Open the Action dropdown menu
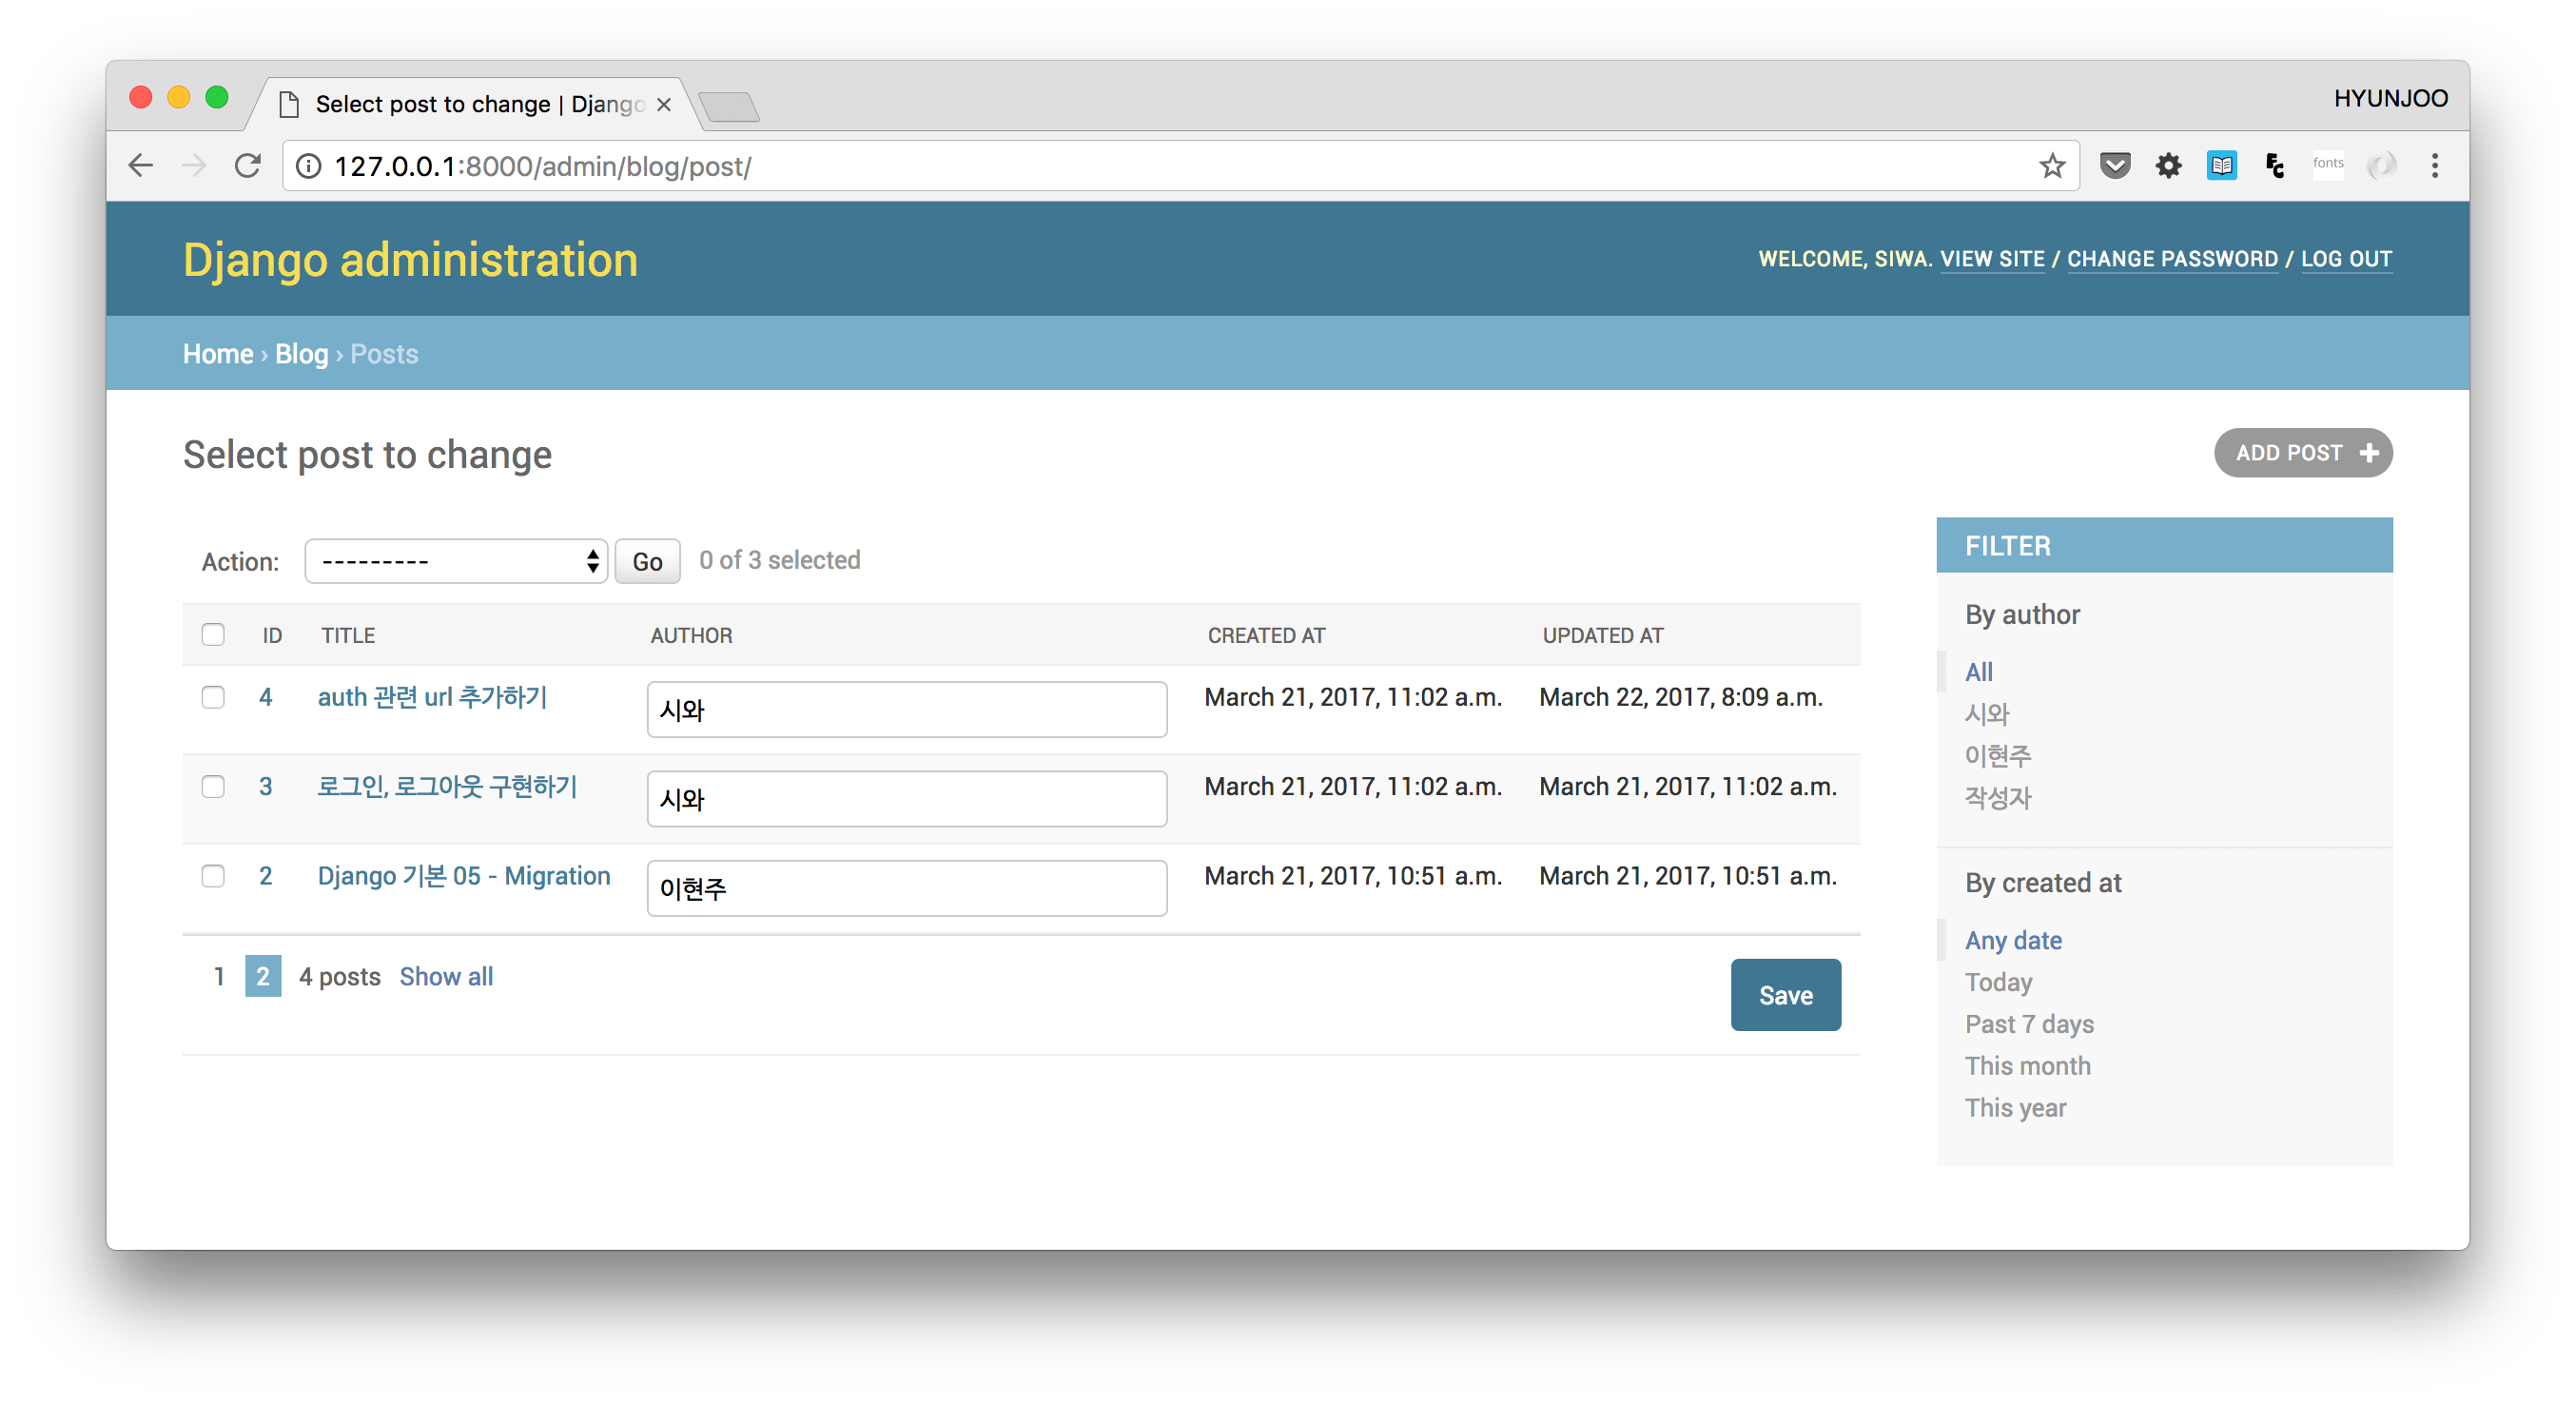 456,561
